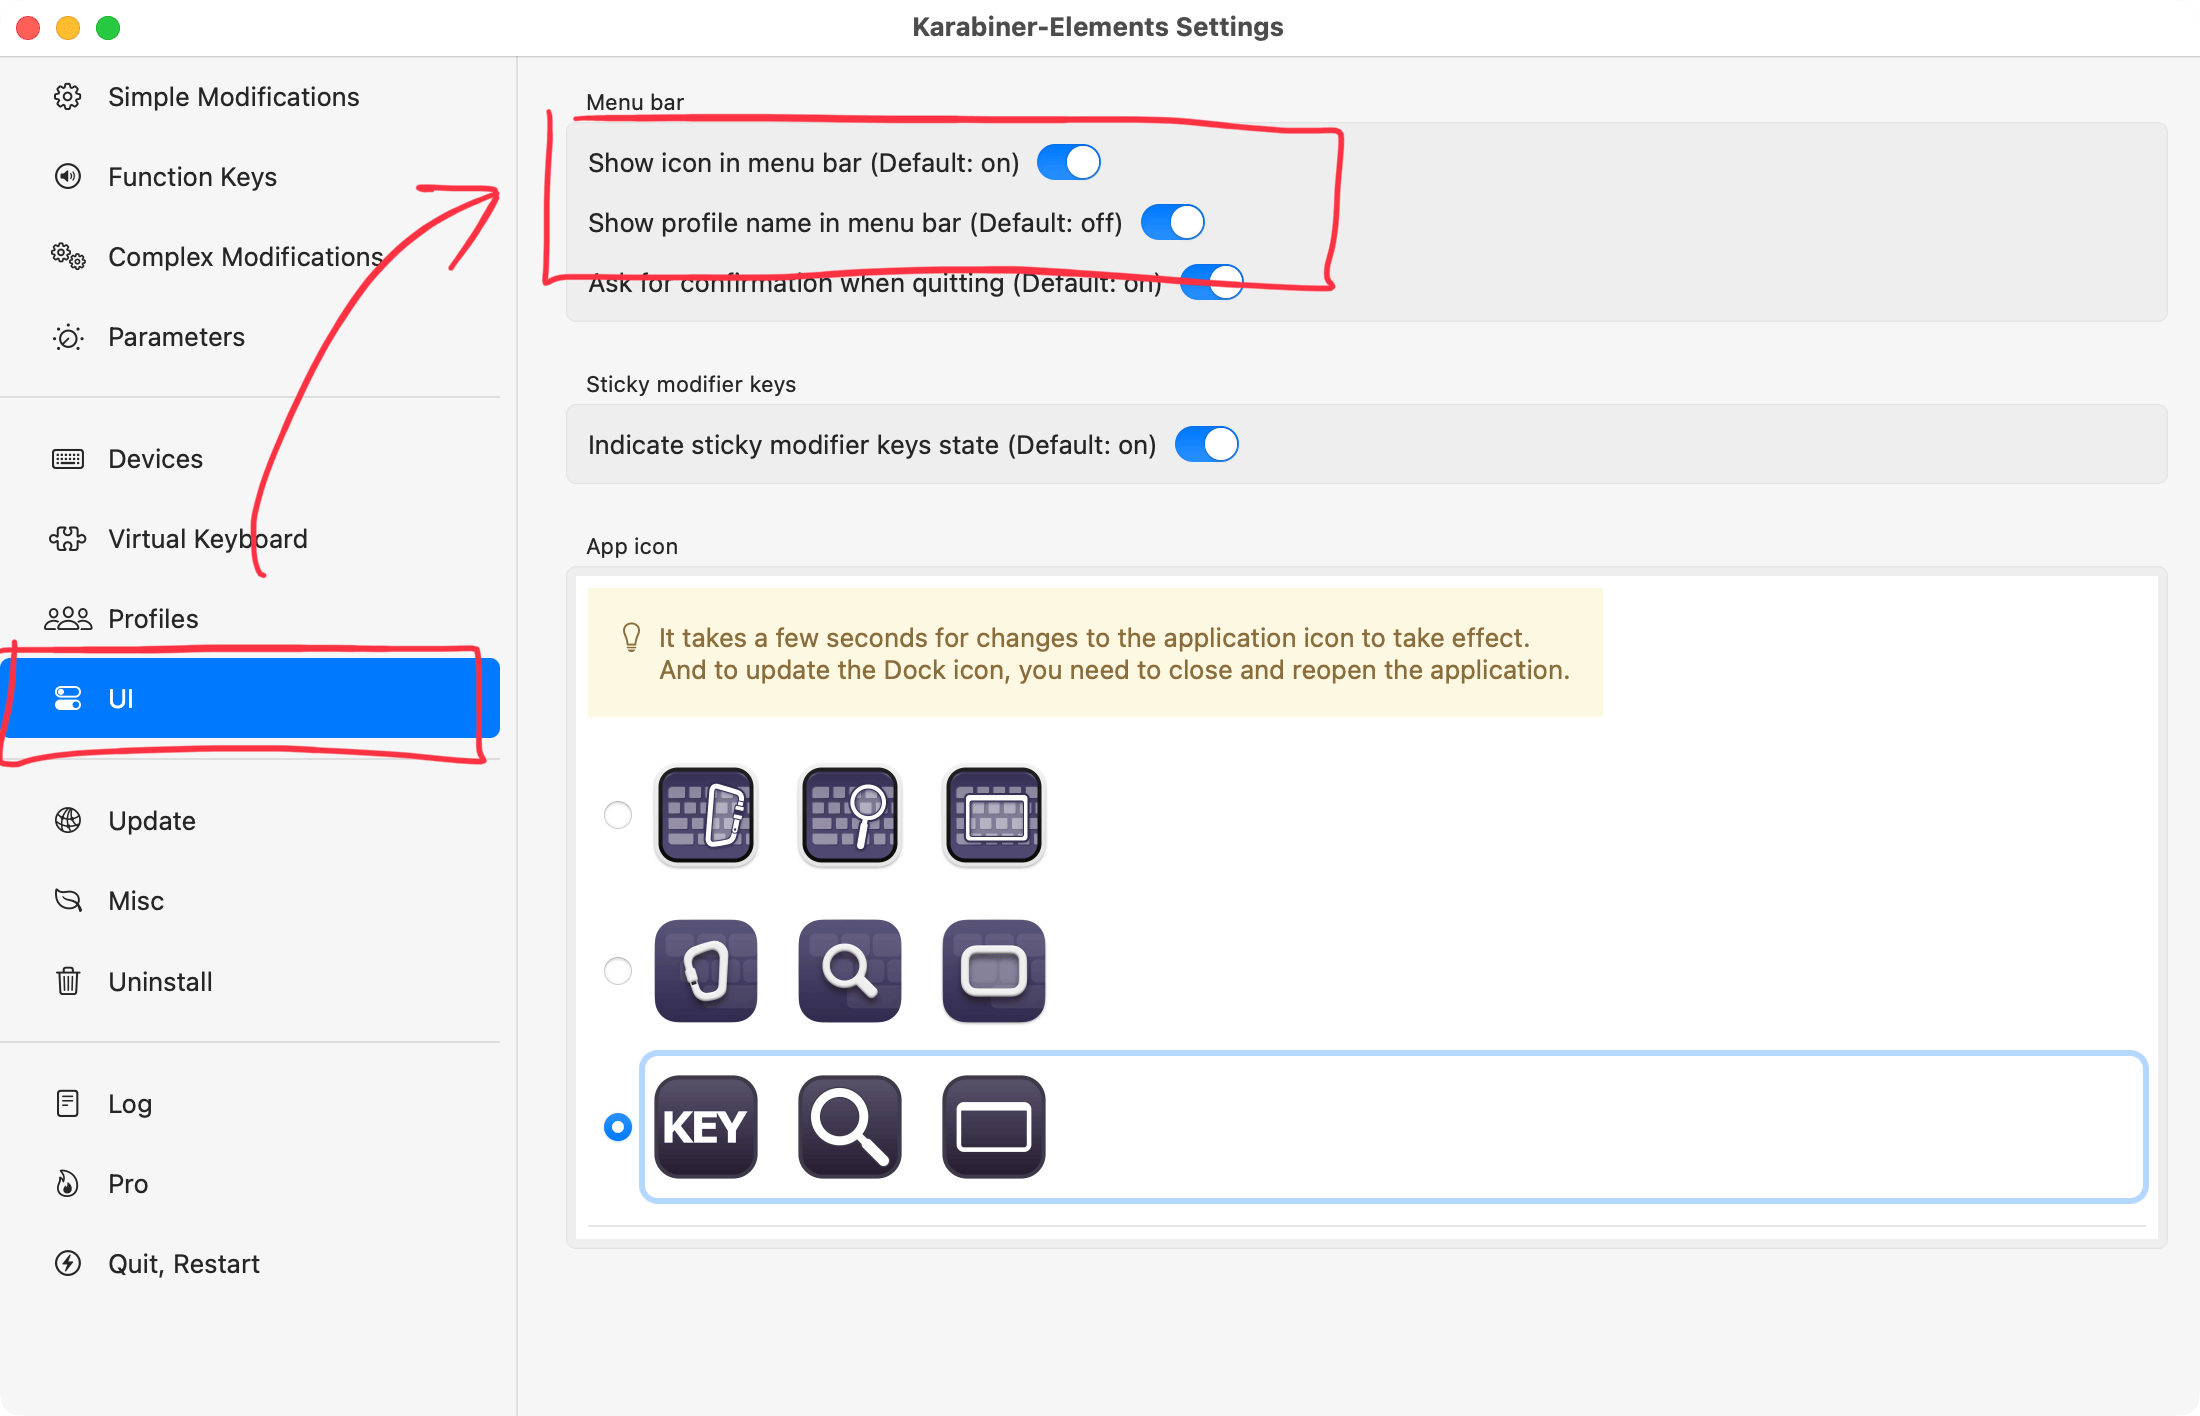
Task: Click the Simple Modifications sidebar icon
Action: point(67,96)
